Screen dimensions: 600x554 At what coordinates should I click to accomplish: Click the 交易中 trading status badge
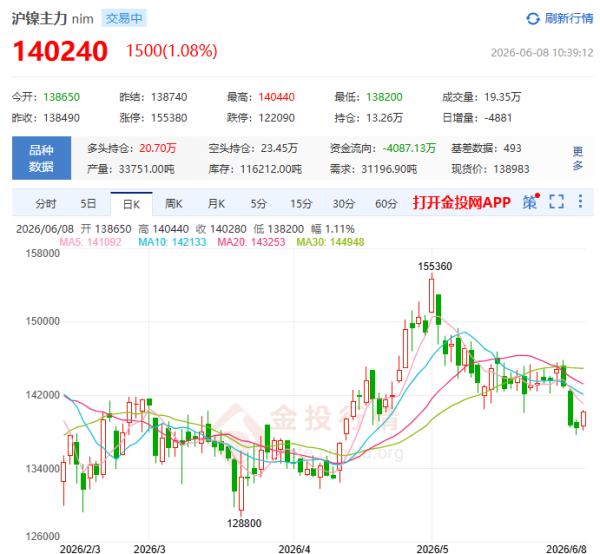(x=124, y=18)
